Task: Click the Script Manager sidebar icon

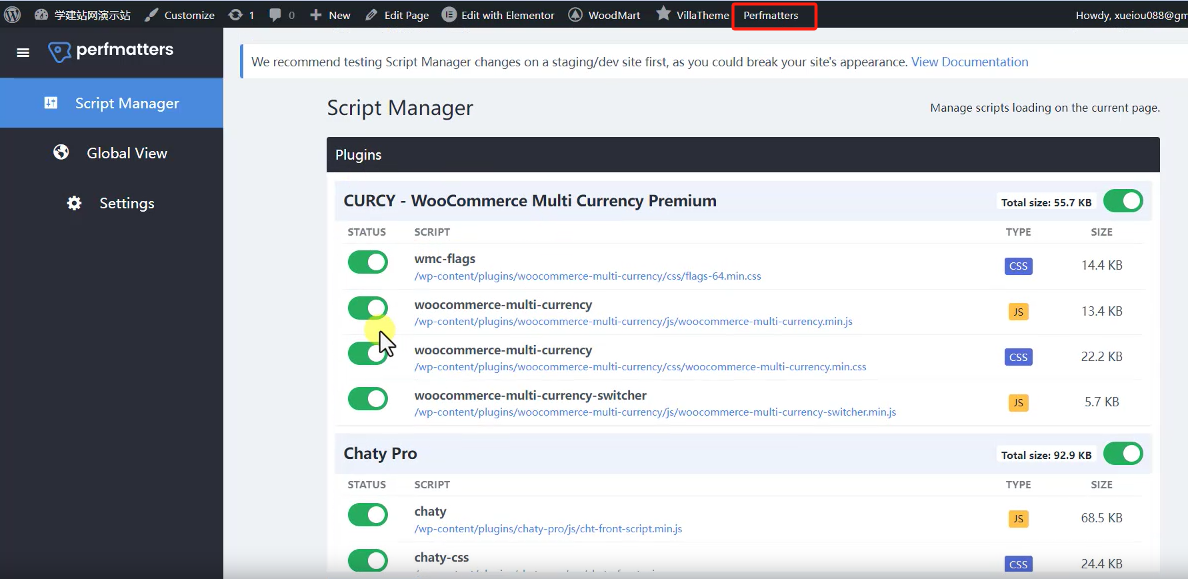Action: (51, 103)
